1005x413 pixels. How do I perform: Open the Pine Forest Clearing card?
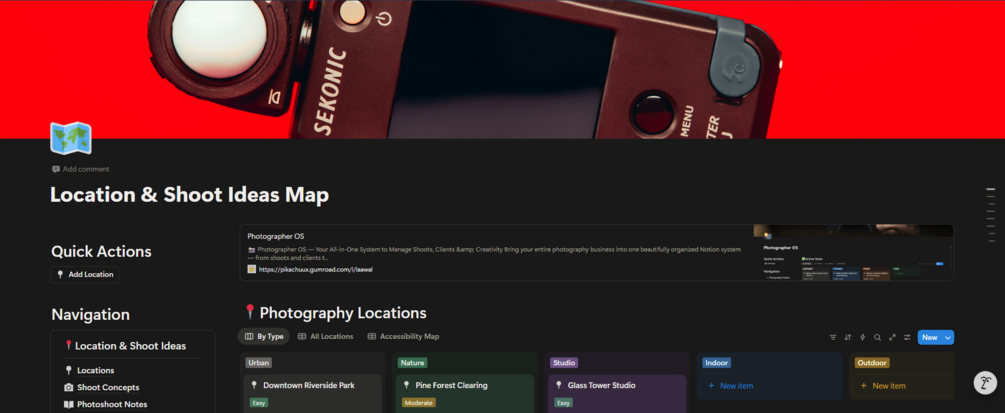[x=465, y=394]
